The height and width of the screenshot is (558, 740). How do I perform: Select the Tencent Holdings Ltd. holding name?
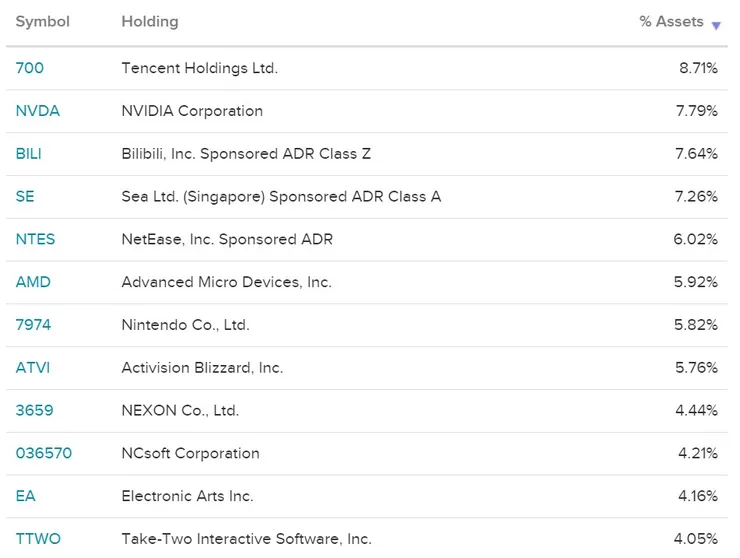point(200,68)
